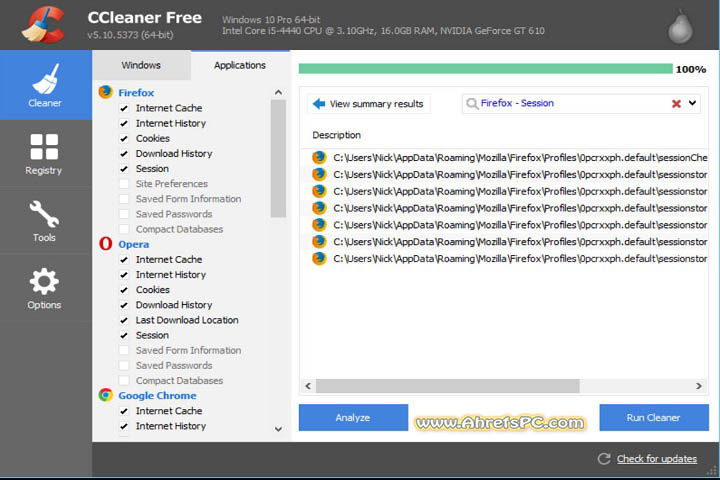This screenshot has width=720, height=480.
Task: Enable Opera Saved Passwords
Action: point(124,366)
